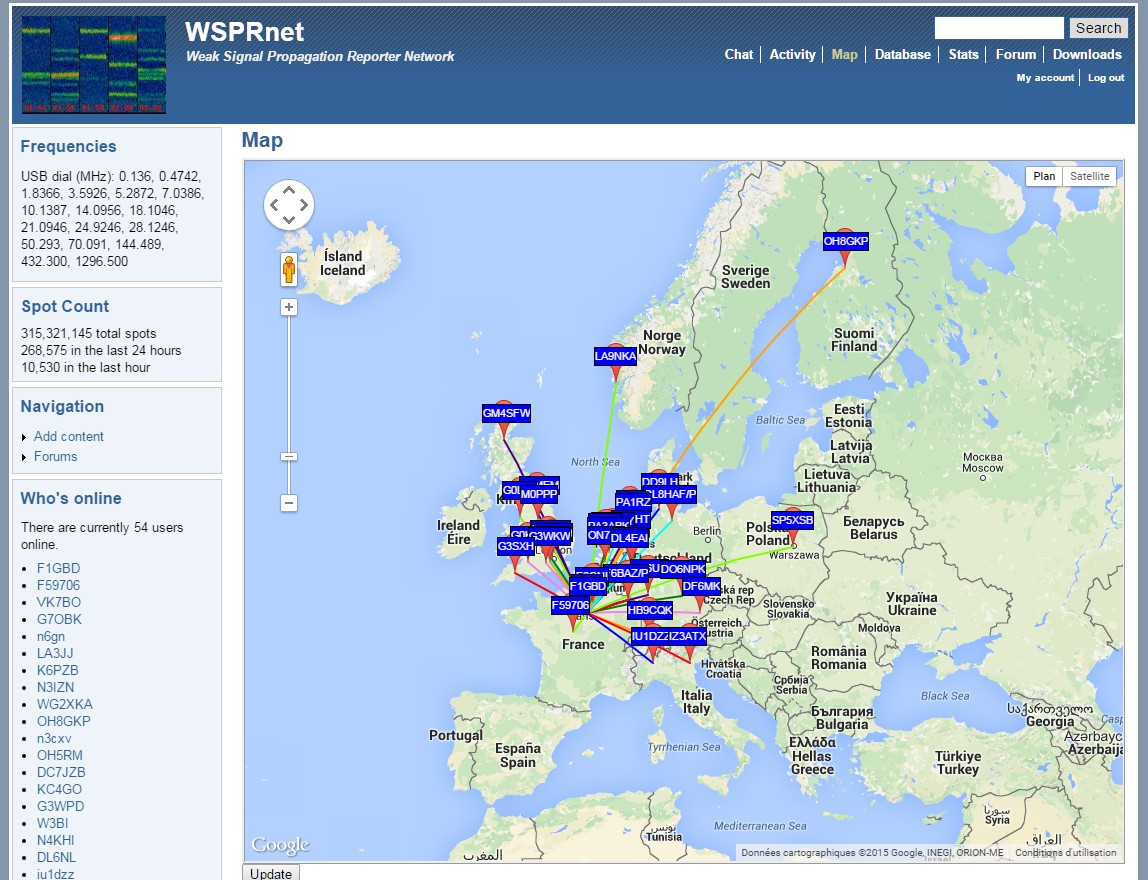This screenshot has width=1148, height=880.
Task: Open Conditions d'utilisation map link
Action: (1065, 852)
